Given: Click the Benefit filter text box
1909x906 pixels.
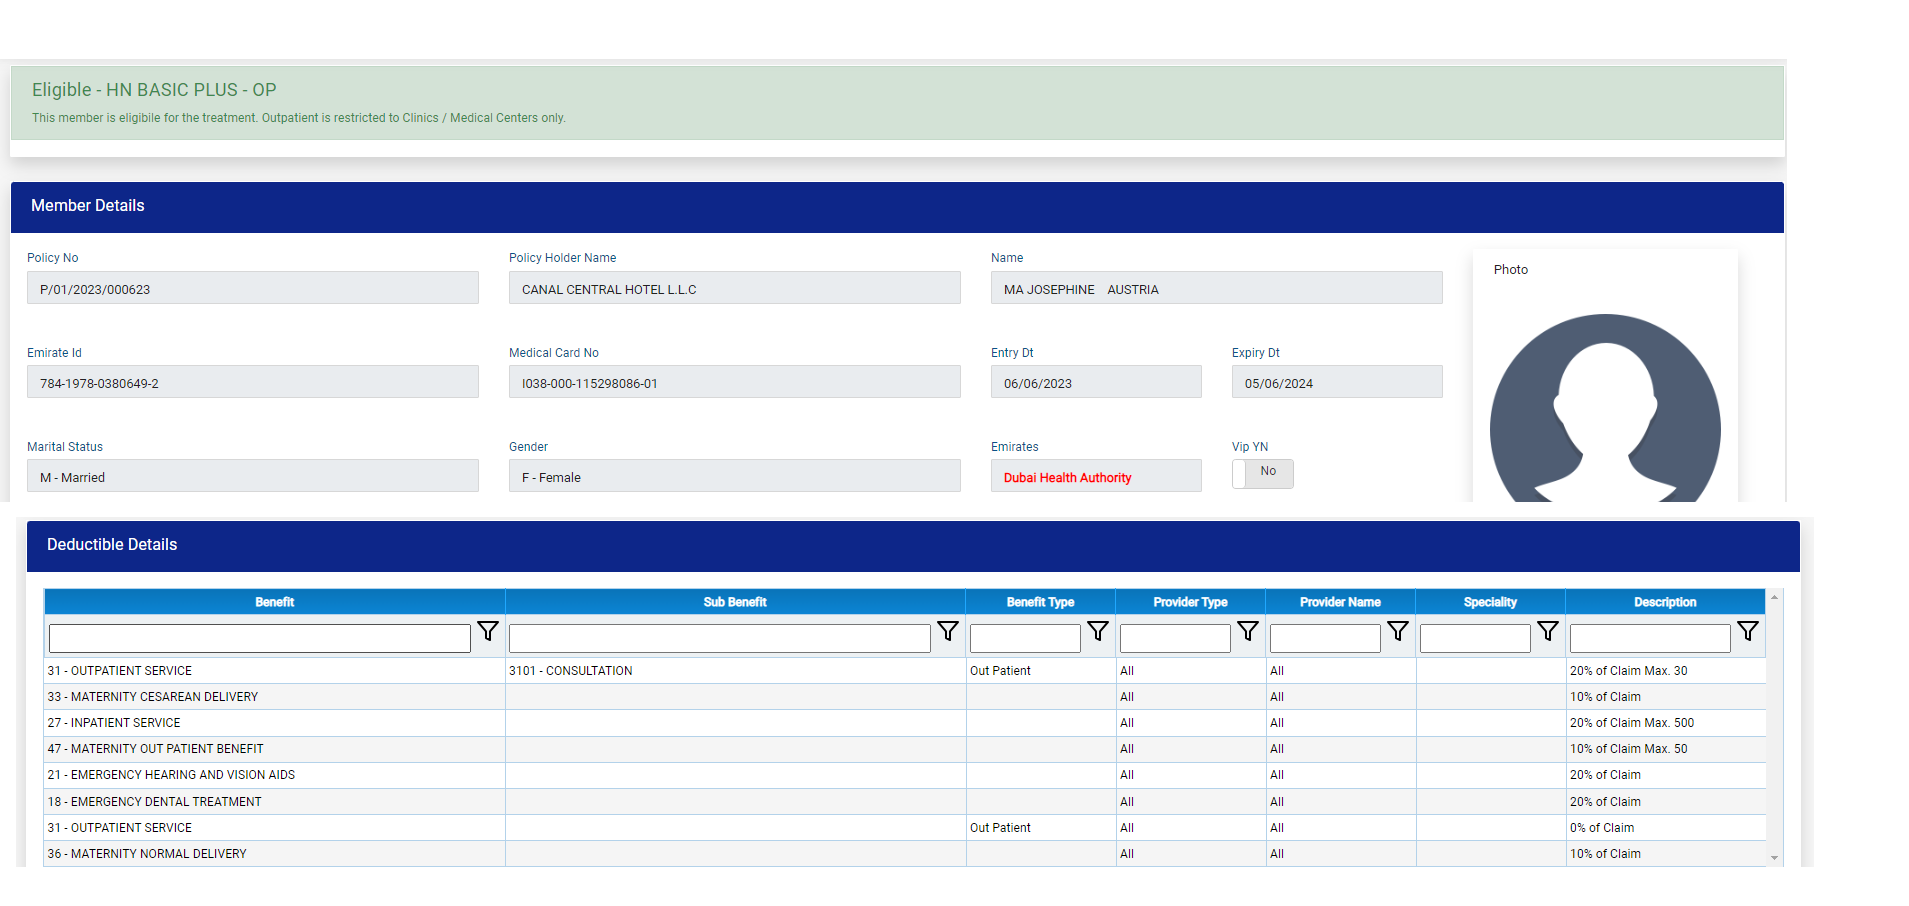Looking at the screenshot, I should coord(259,638).
